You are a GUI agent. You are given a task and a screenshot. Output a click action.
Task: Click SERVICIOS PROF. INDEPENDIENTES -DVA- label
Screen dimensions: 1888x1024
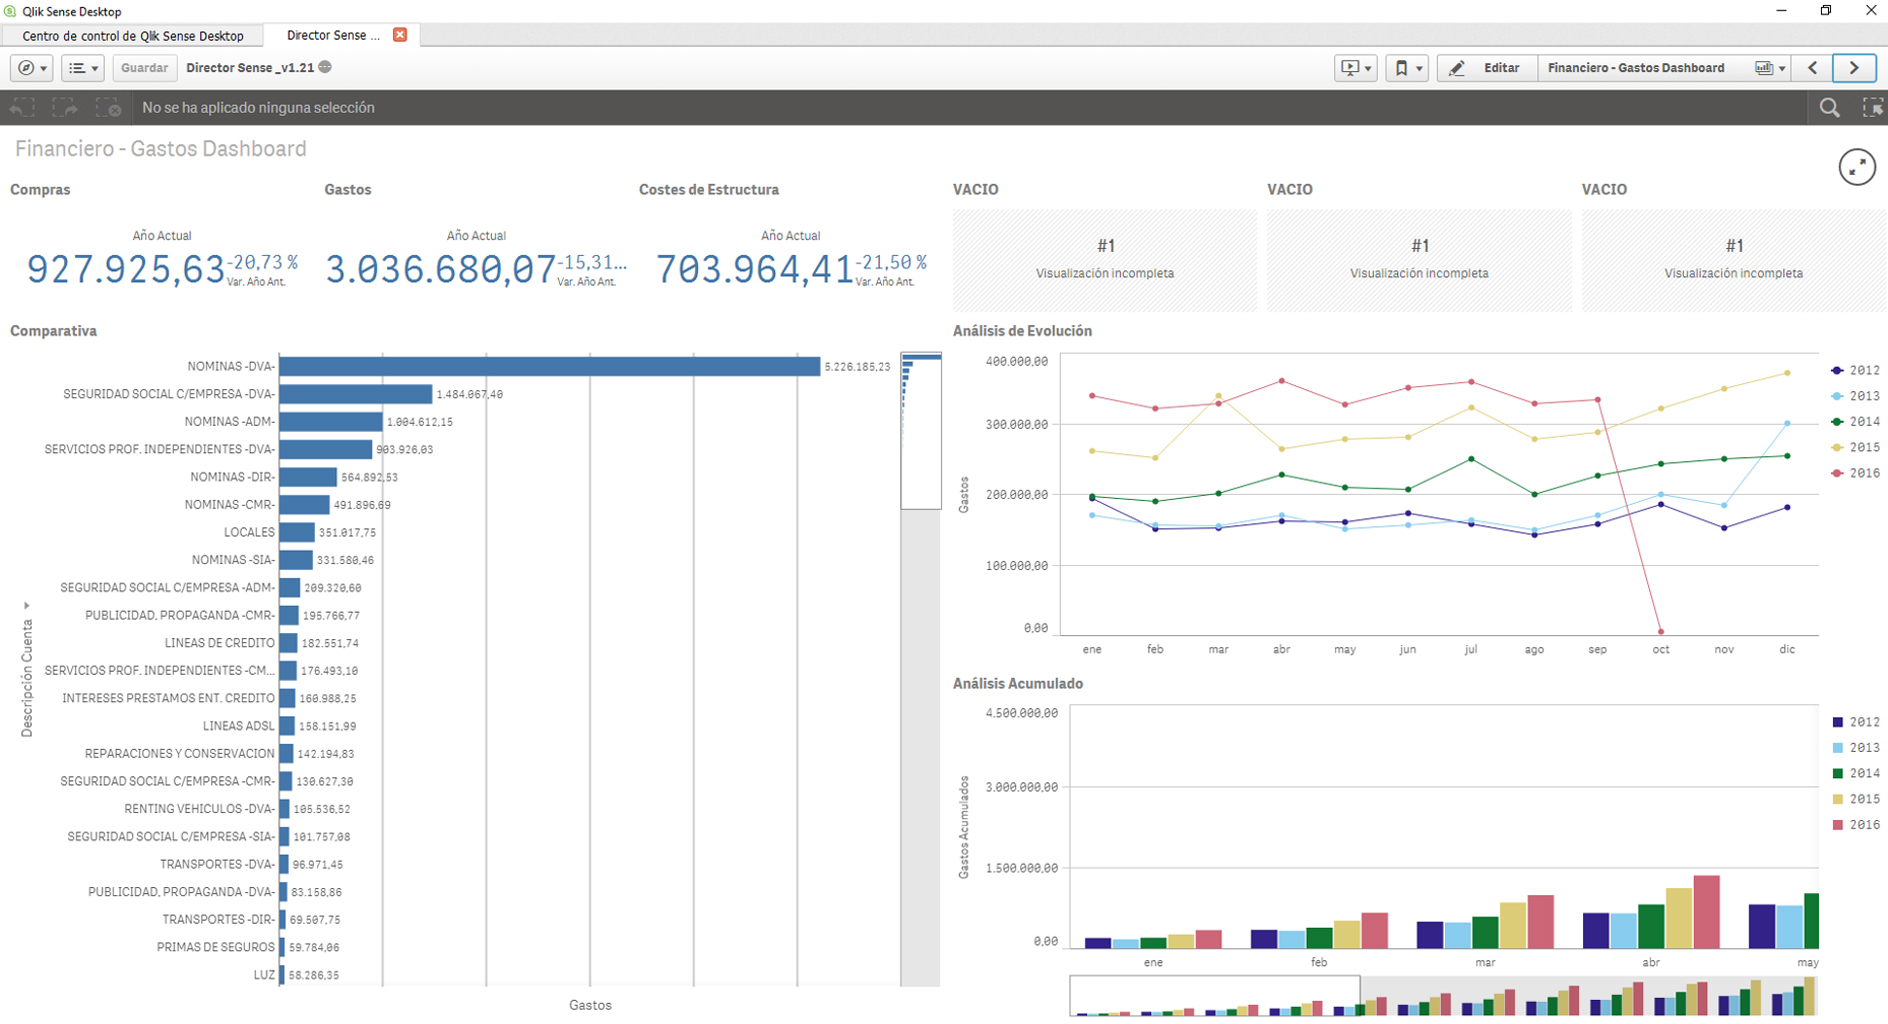[x=160, y=449]
